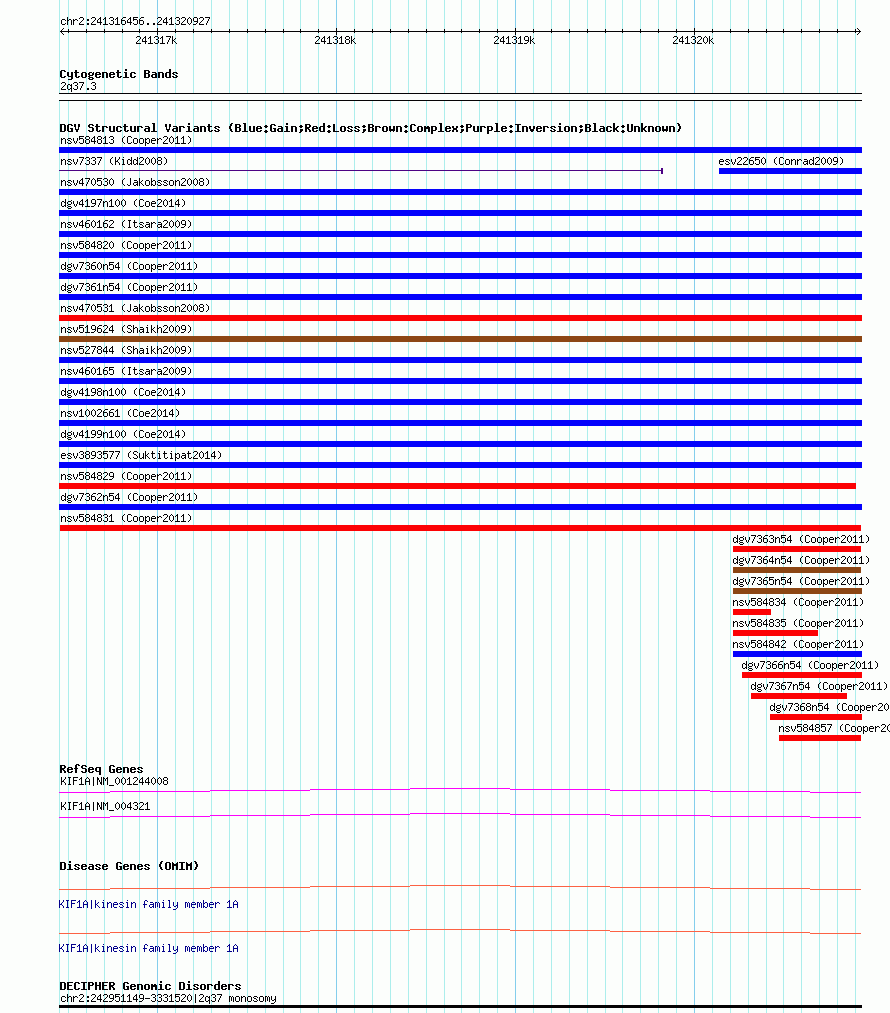Select the brown bar under nsv519624

pos(461,339)
